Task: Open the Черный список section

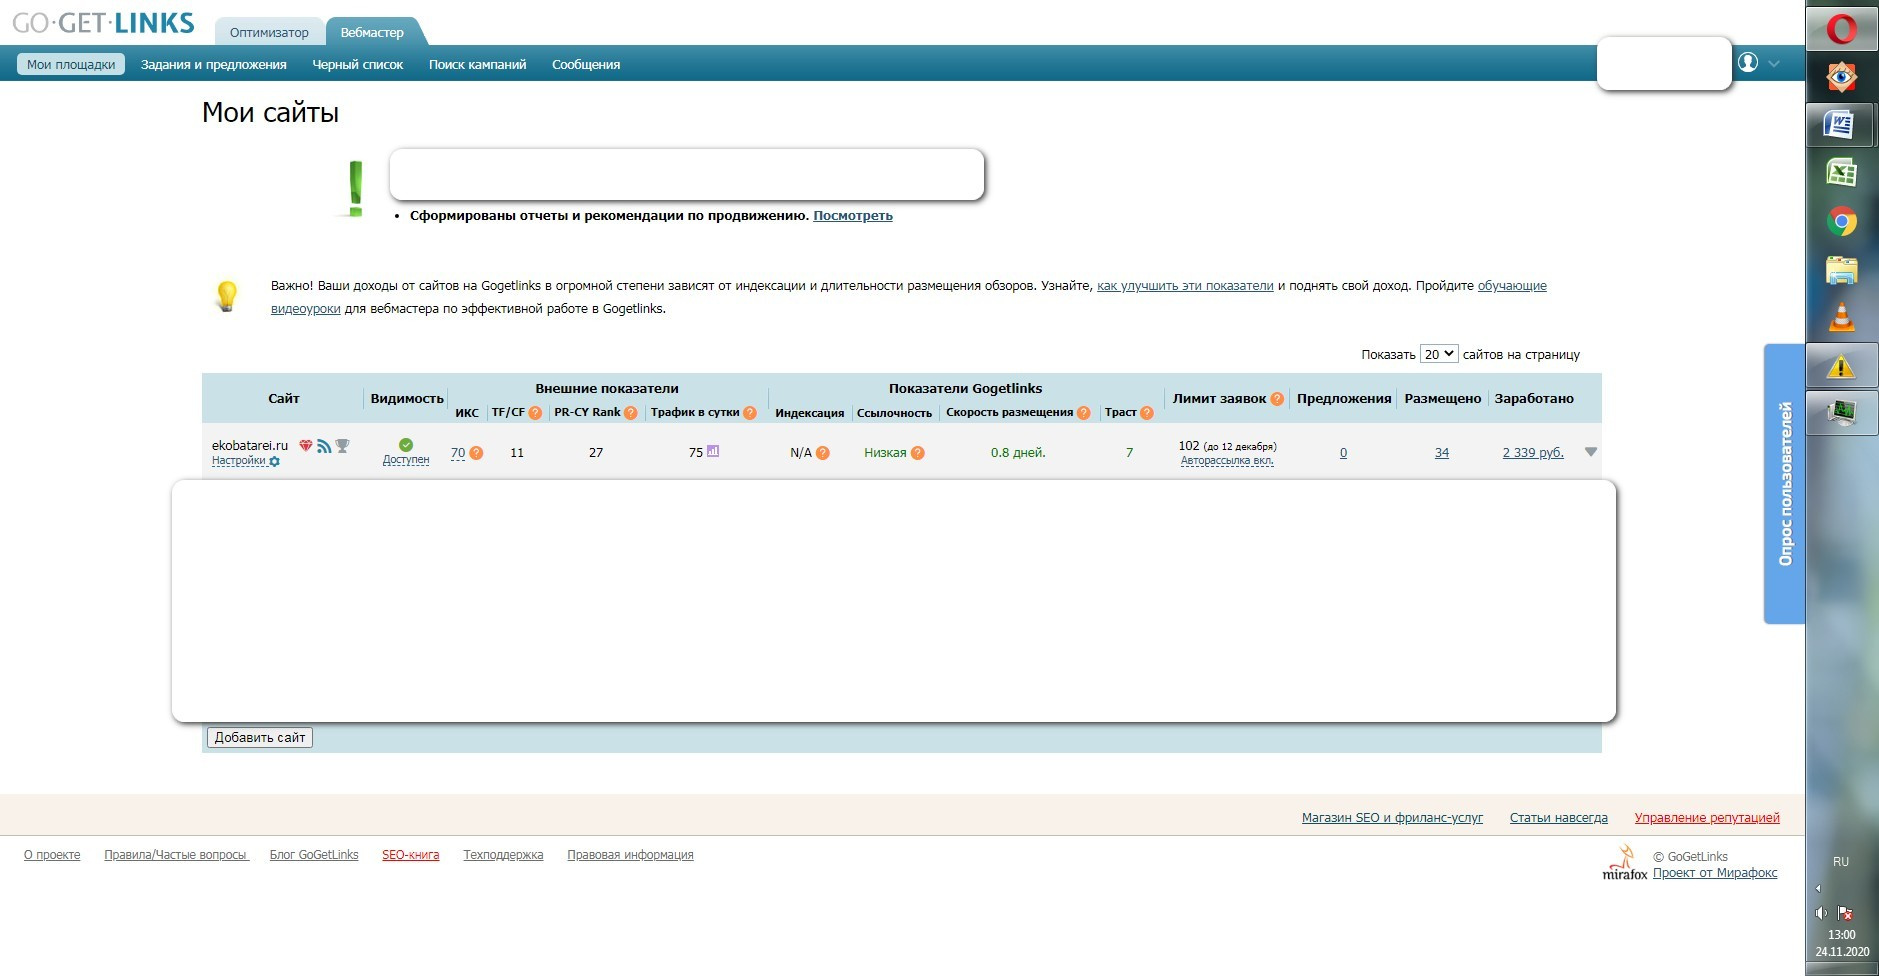Action: tap(358, 64)
